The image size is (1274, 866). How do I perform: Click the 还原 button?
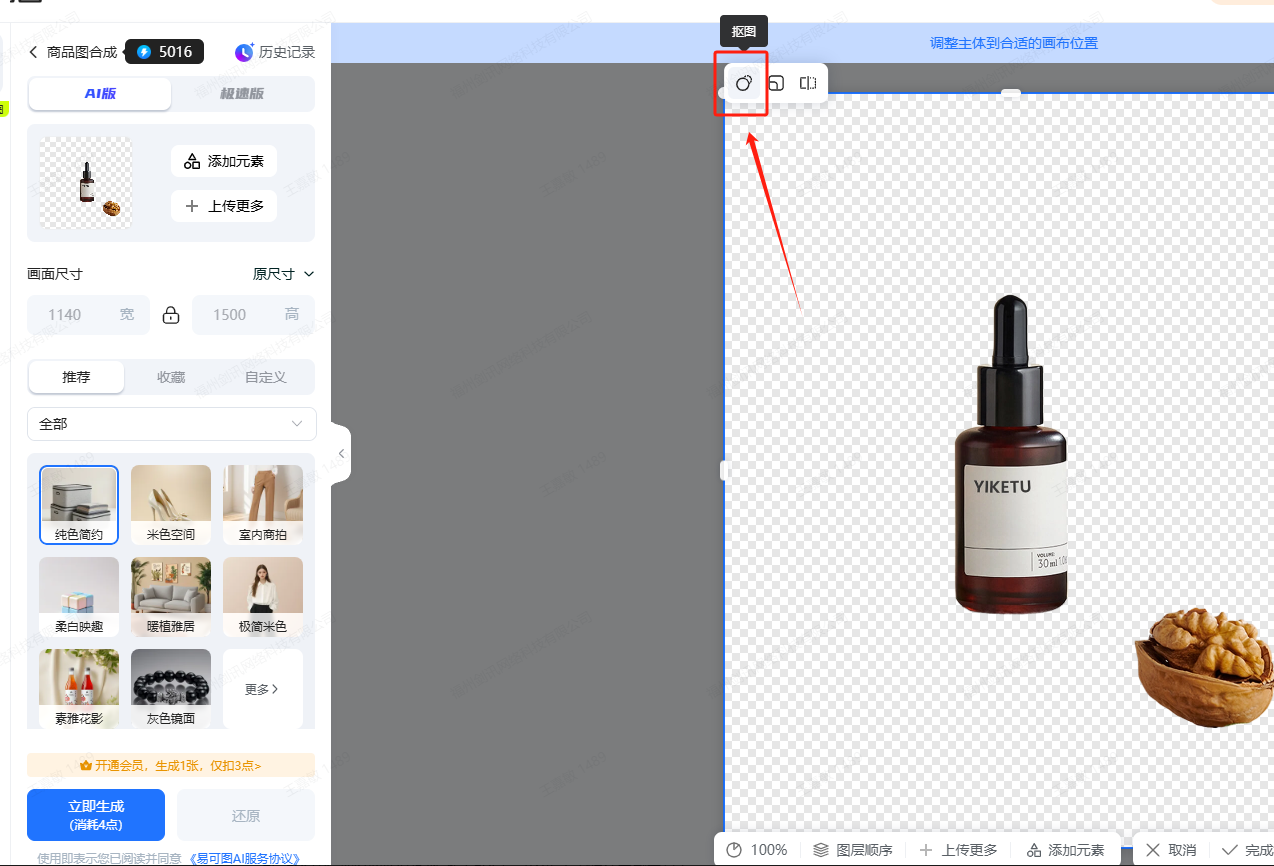[x=246, y=815]
